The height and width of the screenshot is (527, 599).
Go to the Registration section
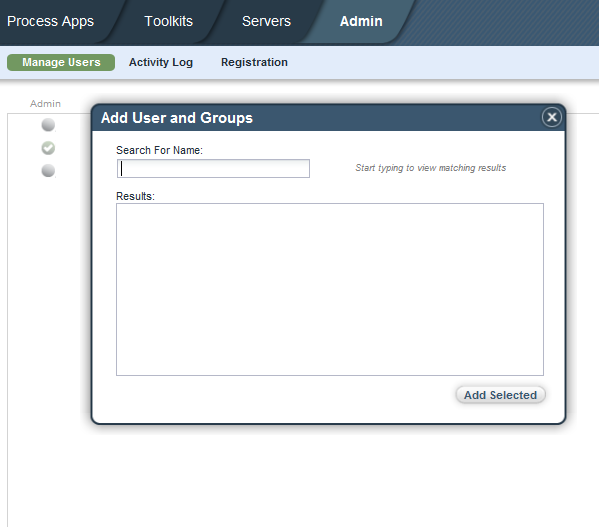tap(254, 62)
